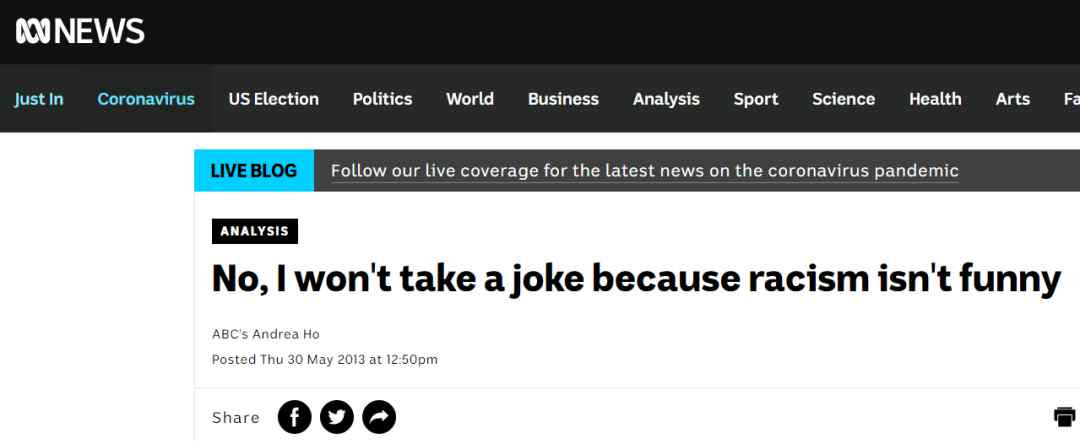Viewport: 1080px width, 441px height.
Task: Navigate to the World news section
Action: (x=470, y=99)
